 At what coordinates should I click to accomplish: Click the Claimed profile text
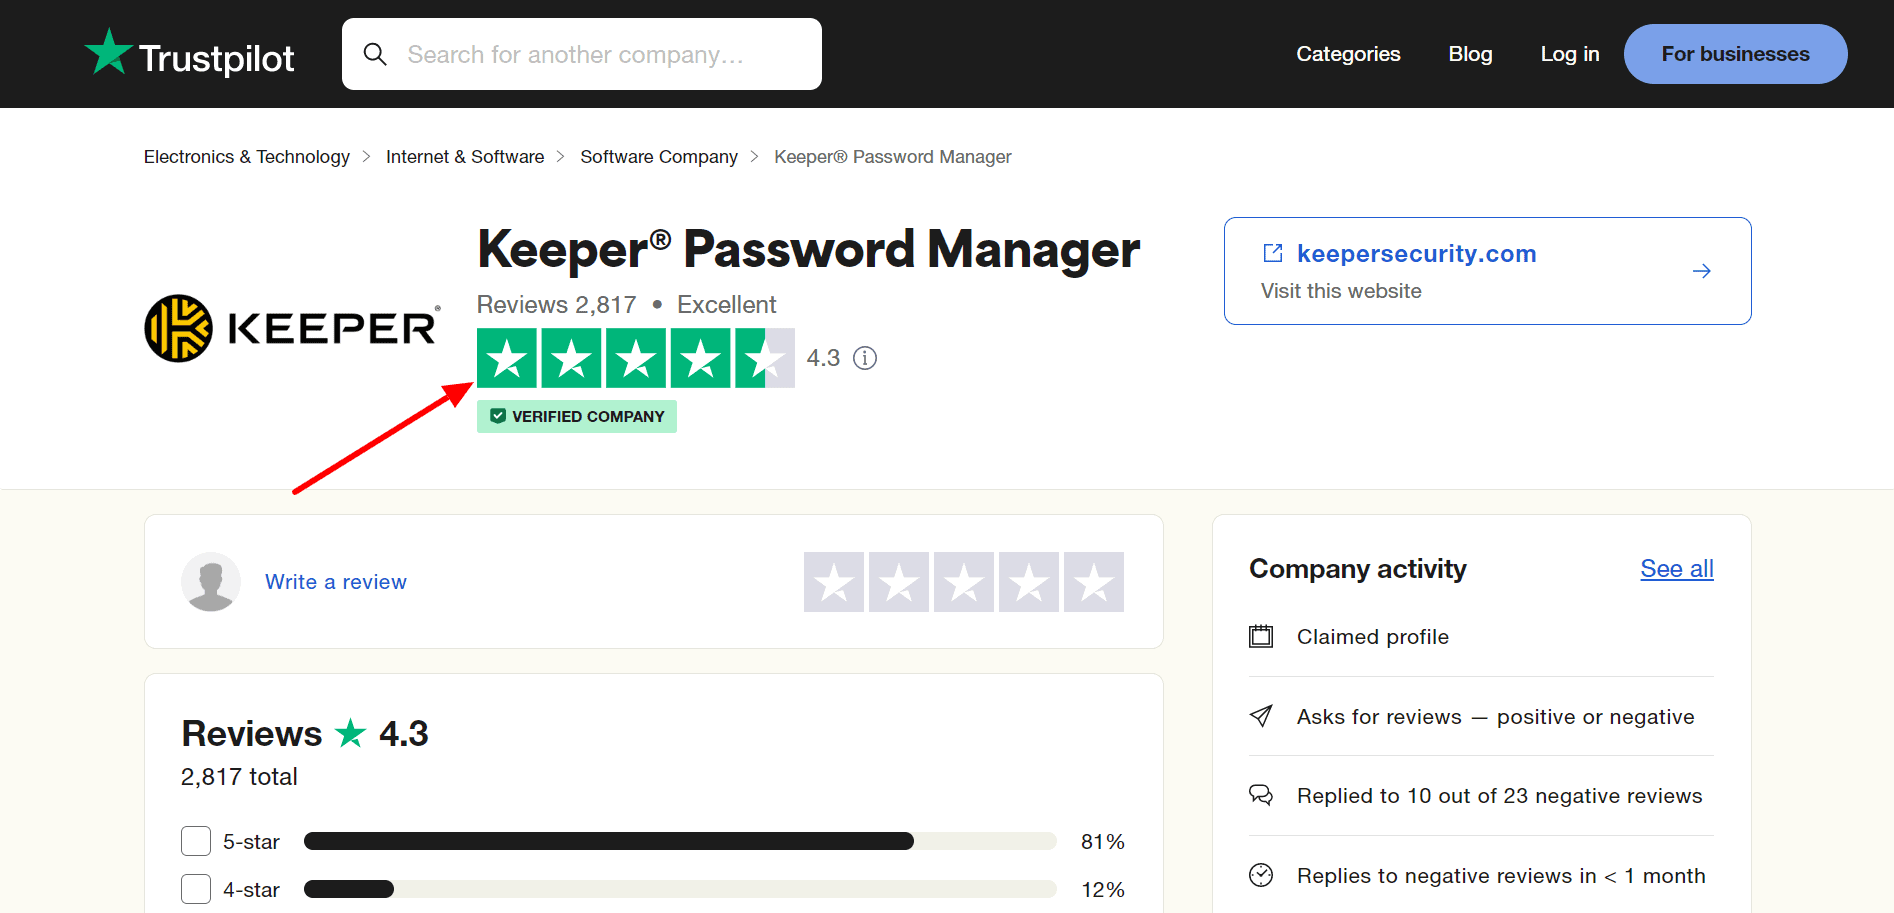tap(1373, 637)
